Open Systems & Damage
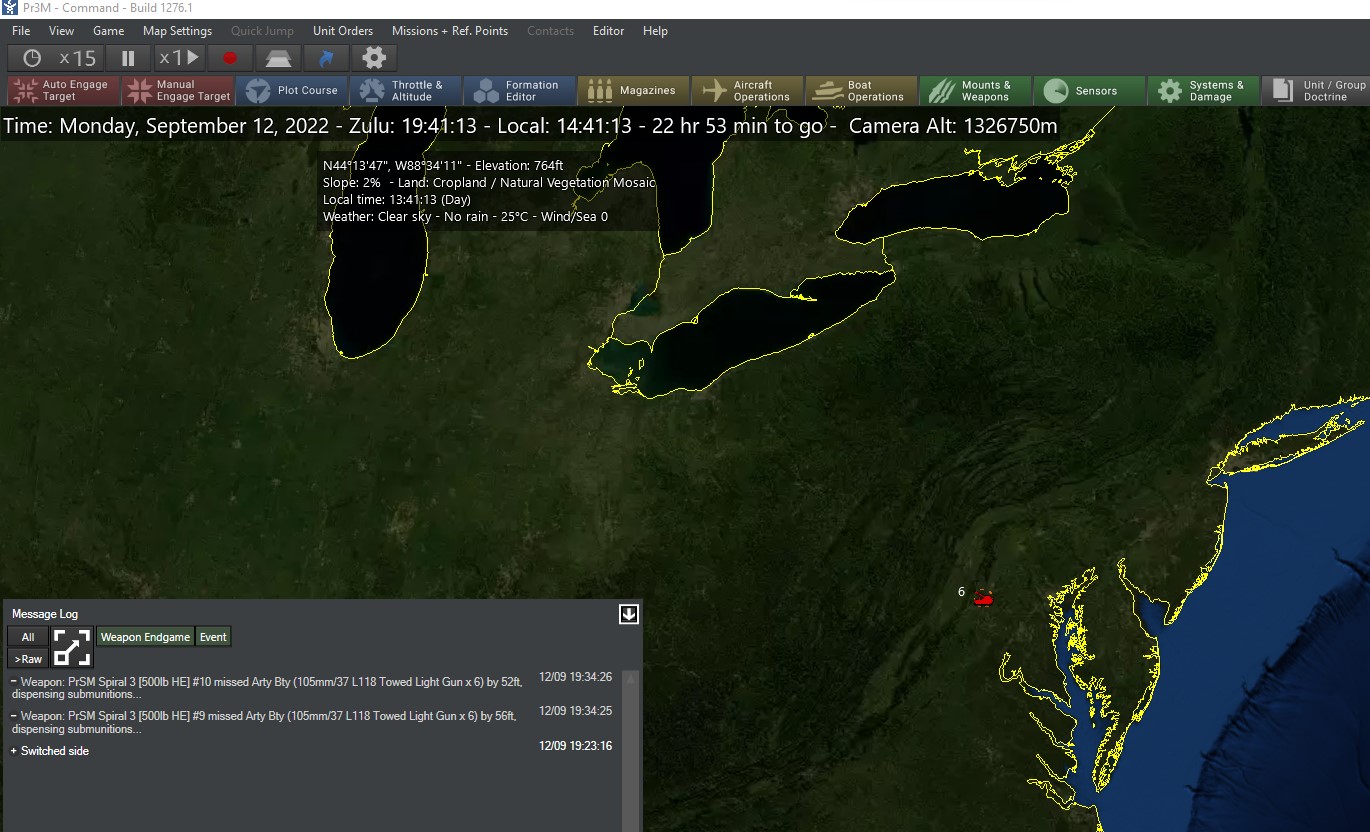 tap(1203, 90)
